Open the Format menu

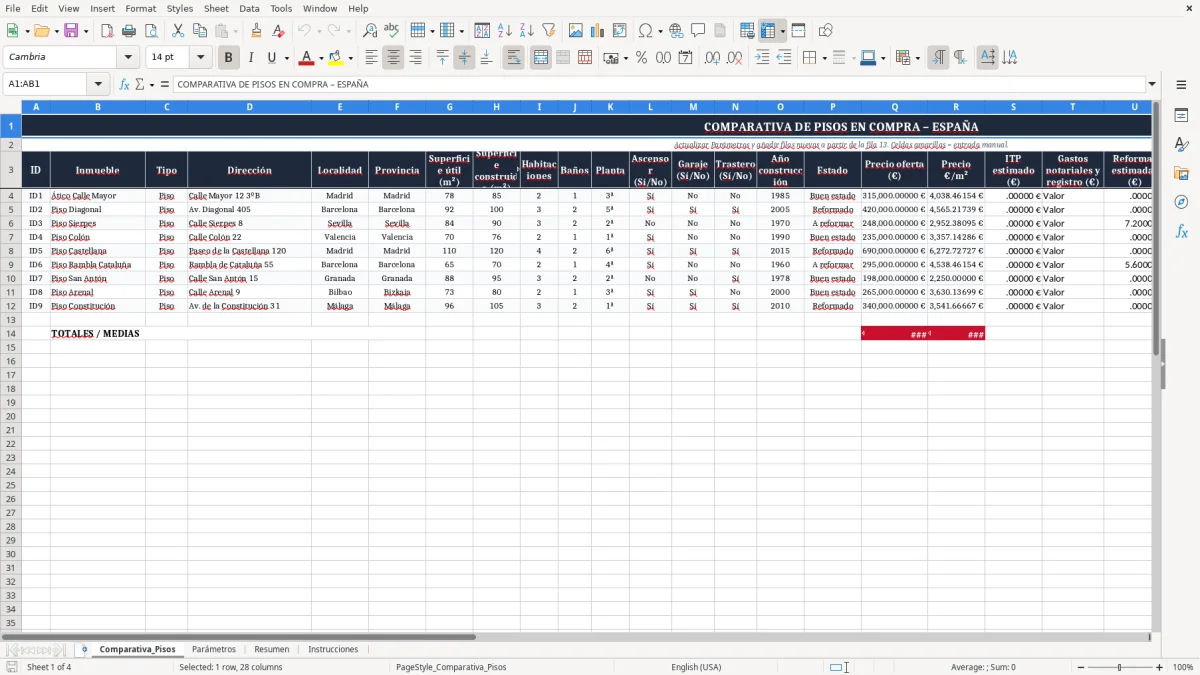coord(141,8)
